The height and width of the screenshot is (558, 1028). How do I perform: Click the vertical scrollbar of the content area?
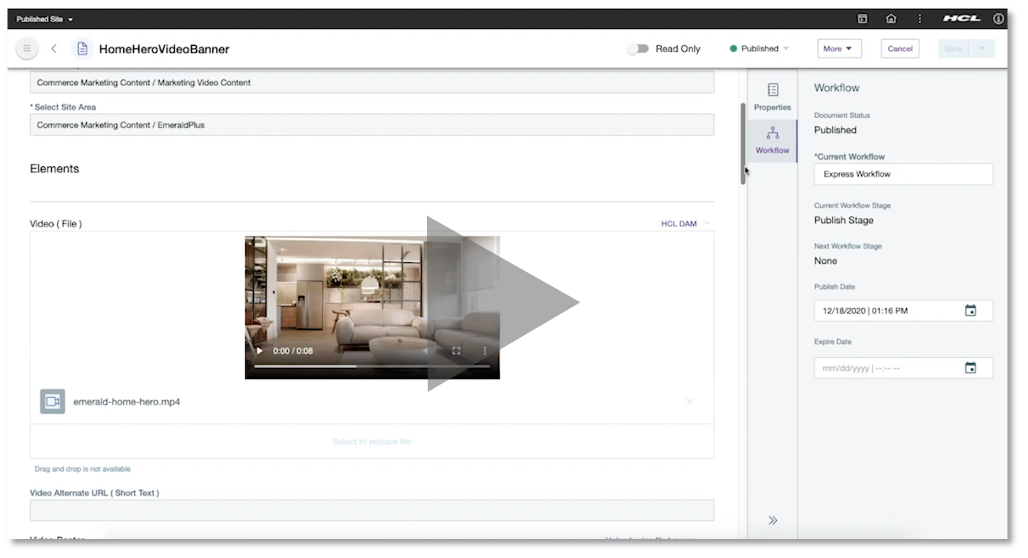click(743, 143)
